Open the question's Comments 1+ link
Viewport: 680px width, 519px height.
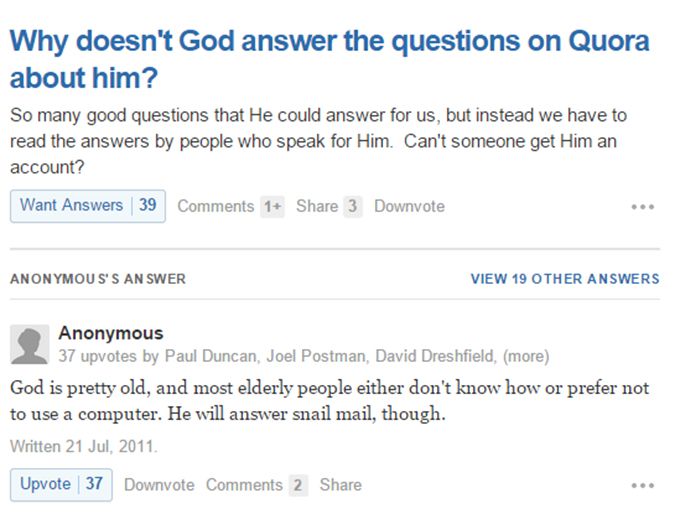[231, 206]
